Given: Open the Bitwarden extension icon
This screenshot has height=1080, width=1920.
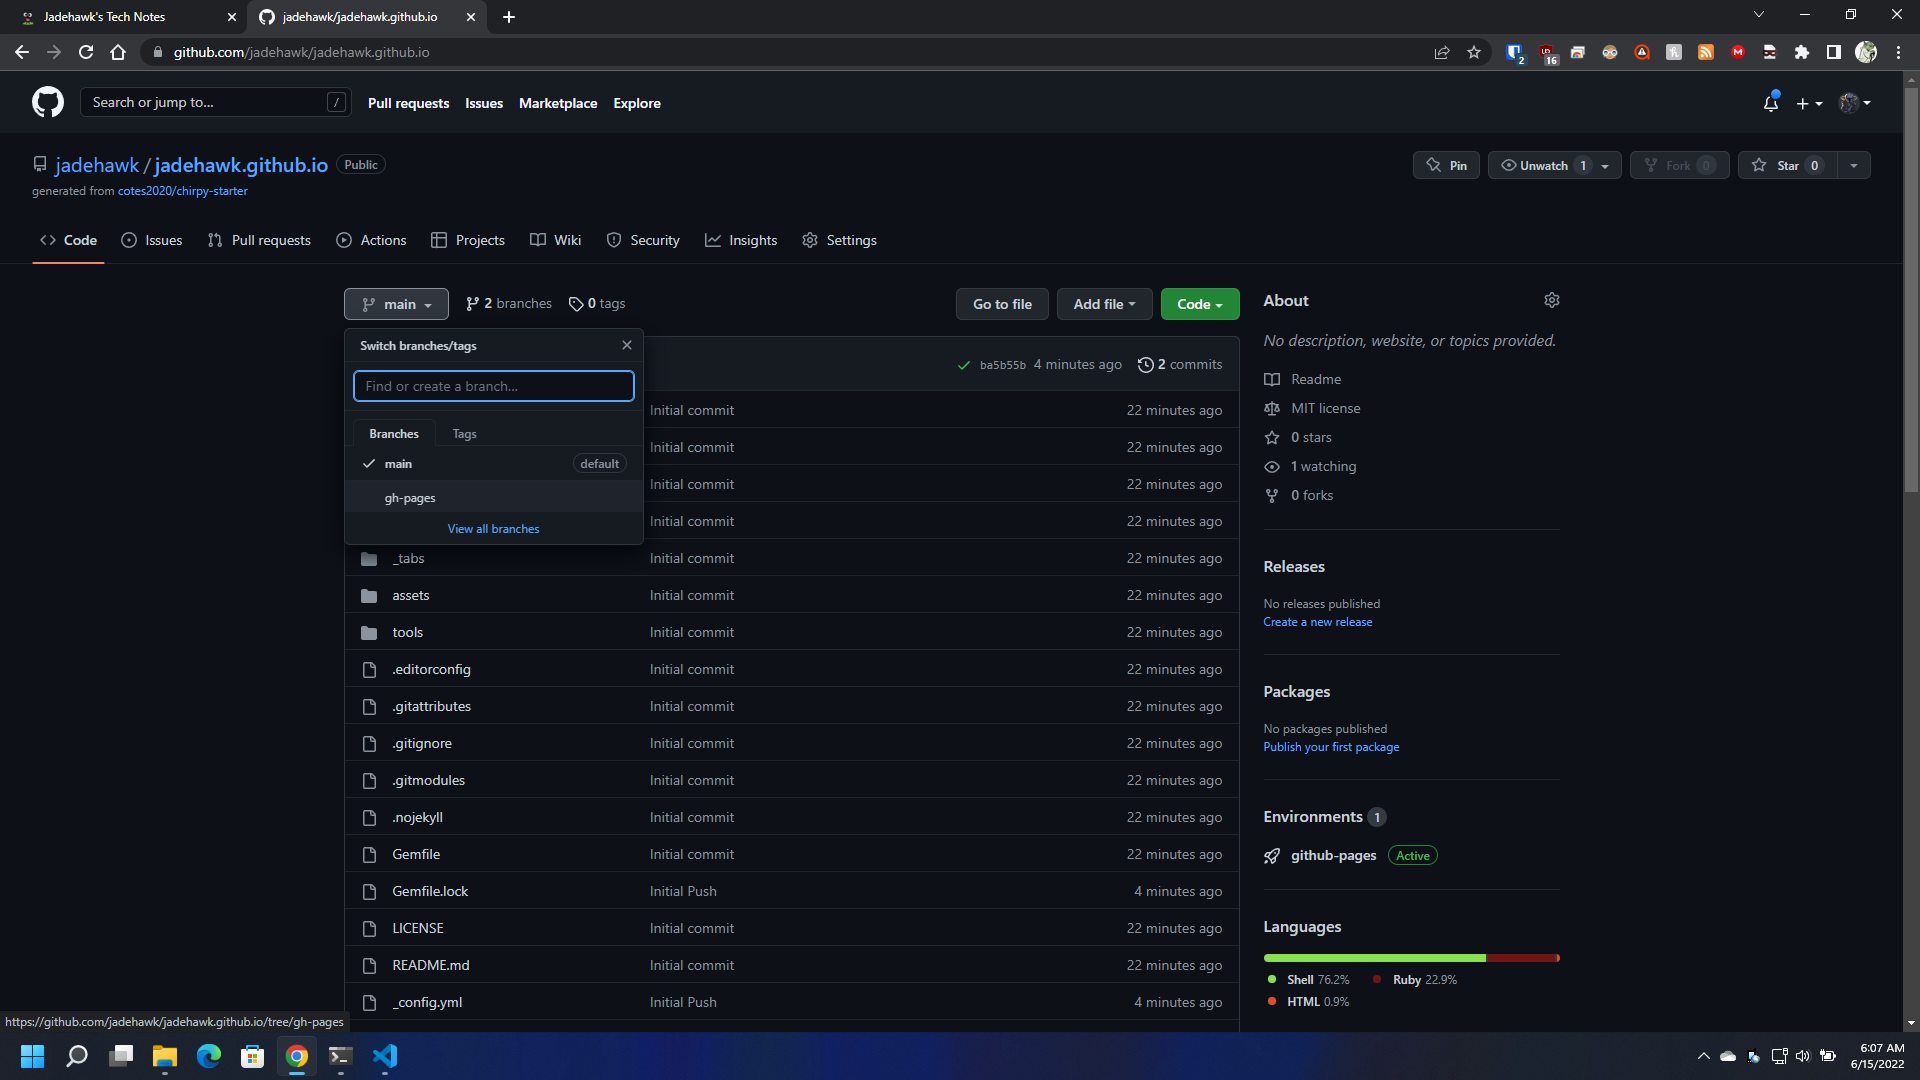Looking at the screenshot, I should click(x=1515, y=52).
